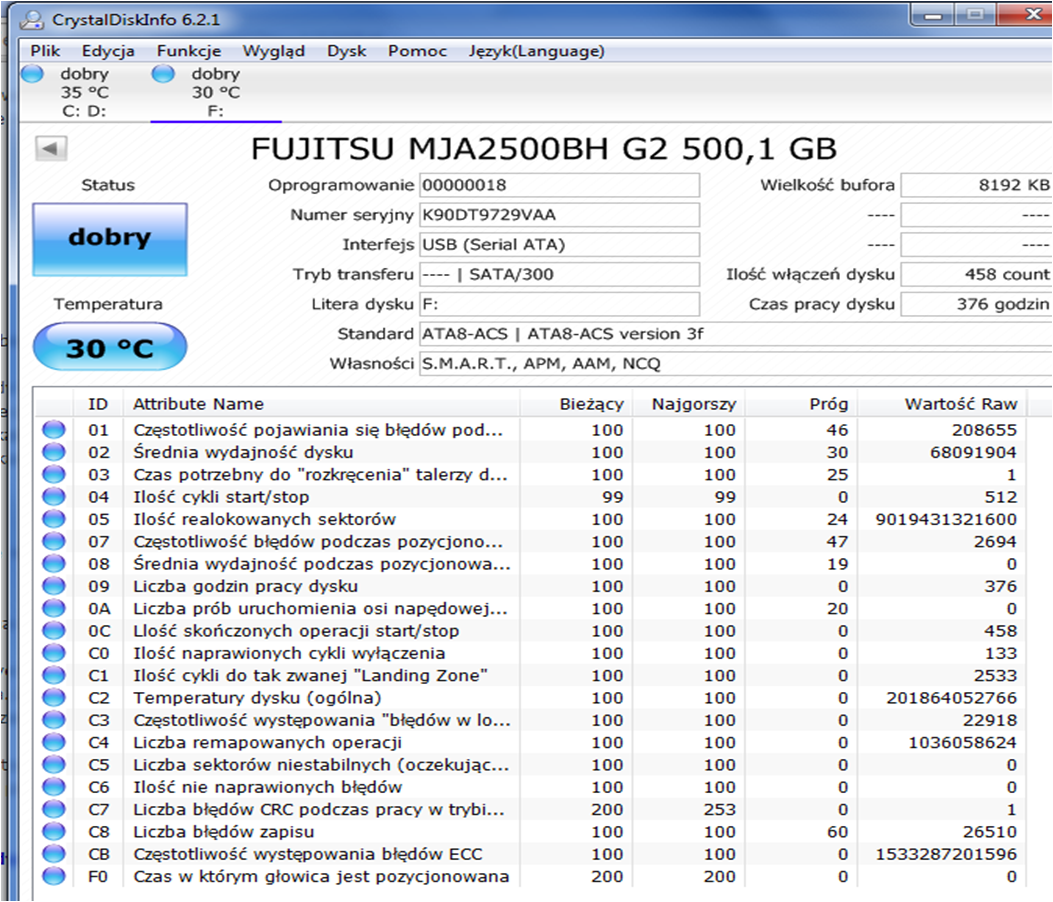Click the status orb of attribute 05
The width and height of the screenshot is (1053, 902).
[54, 519]
